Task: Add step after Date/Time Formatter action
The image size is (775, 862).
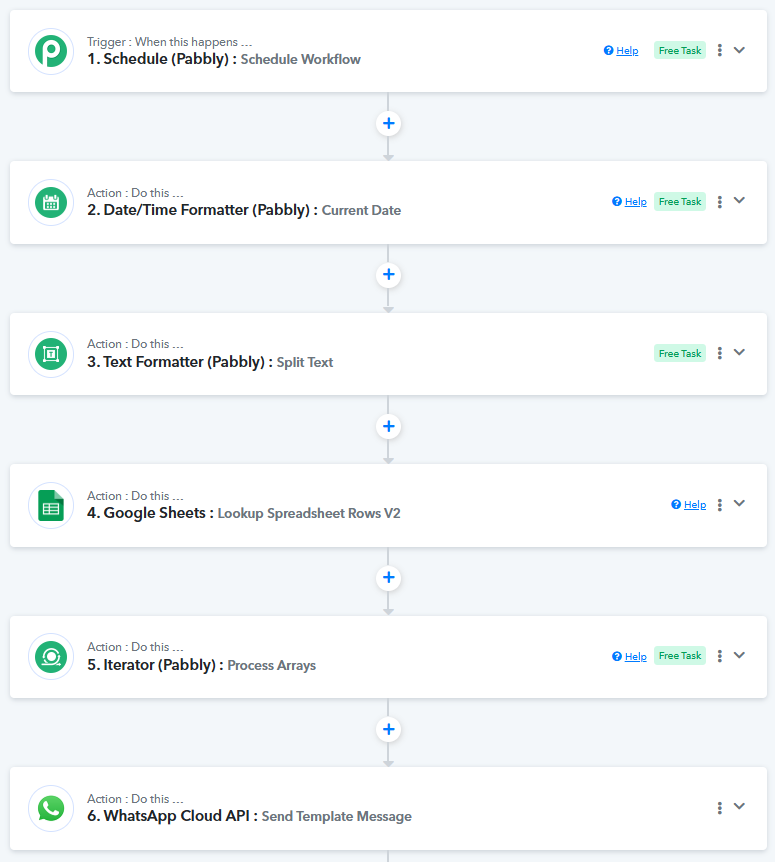Action: tap(389, 274)
